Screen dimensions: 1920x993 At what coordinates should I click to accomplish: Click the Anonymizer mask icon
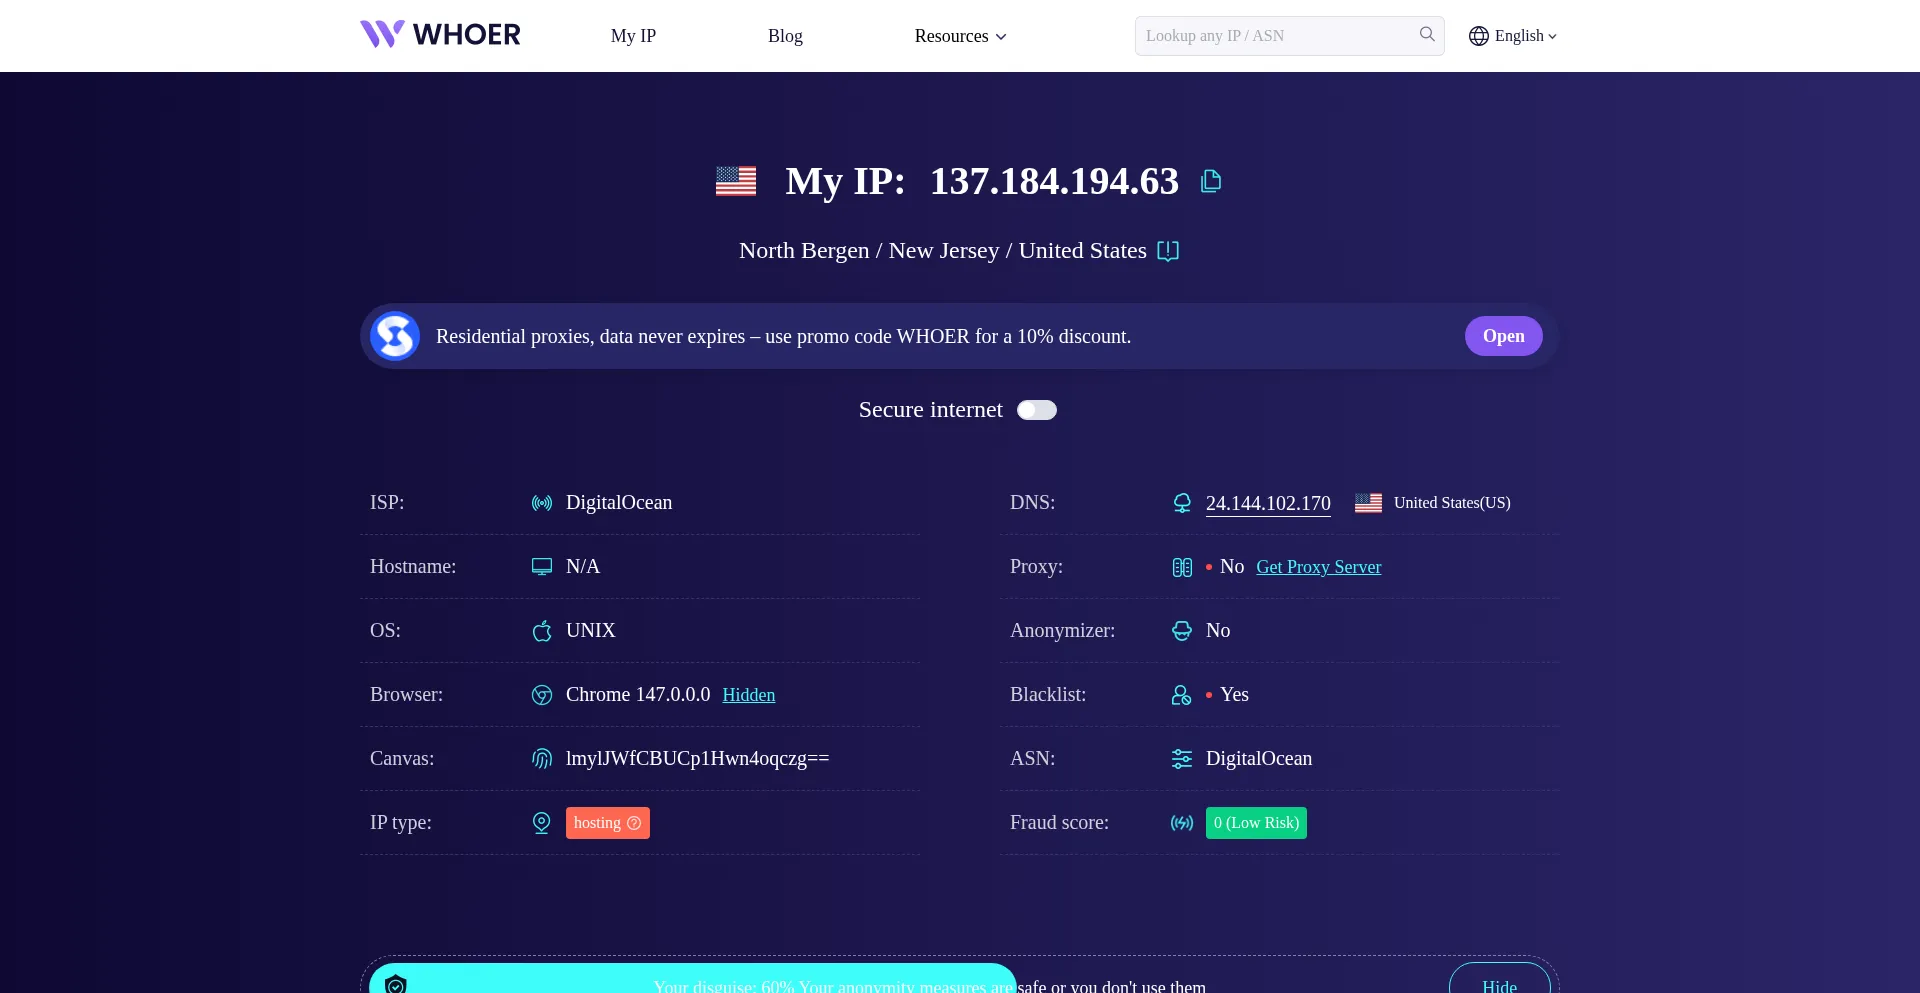tap(1182, 631)
